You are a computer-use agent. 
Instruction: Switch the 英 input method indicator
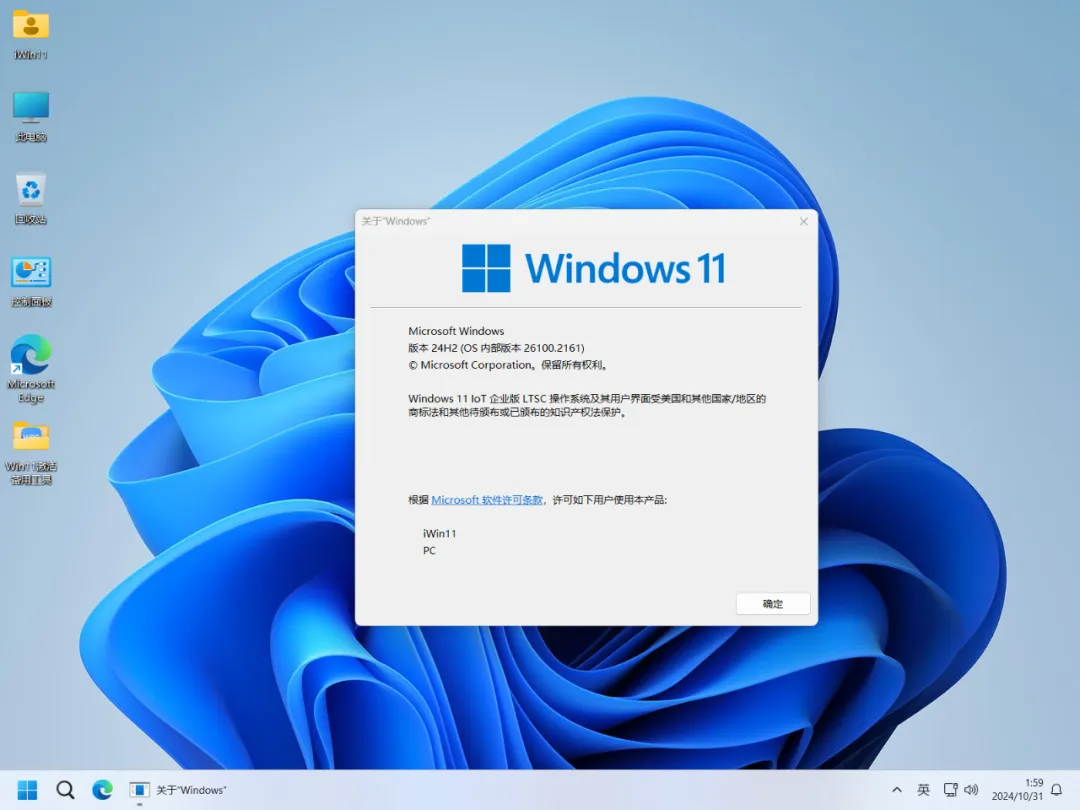pos(924,790)
